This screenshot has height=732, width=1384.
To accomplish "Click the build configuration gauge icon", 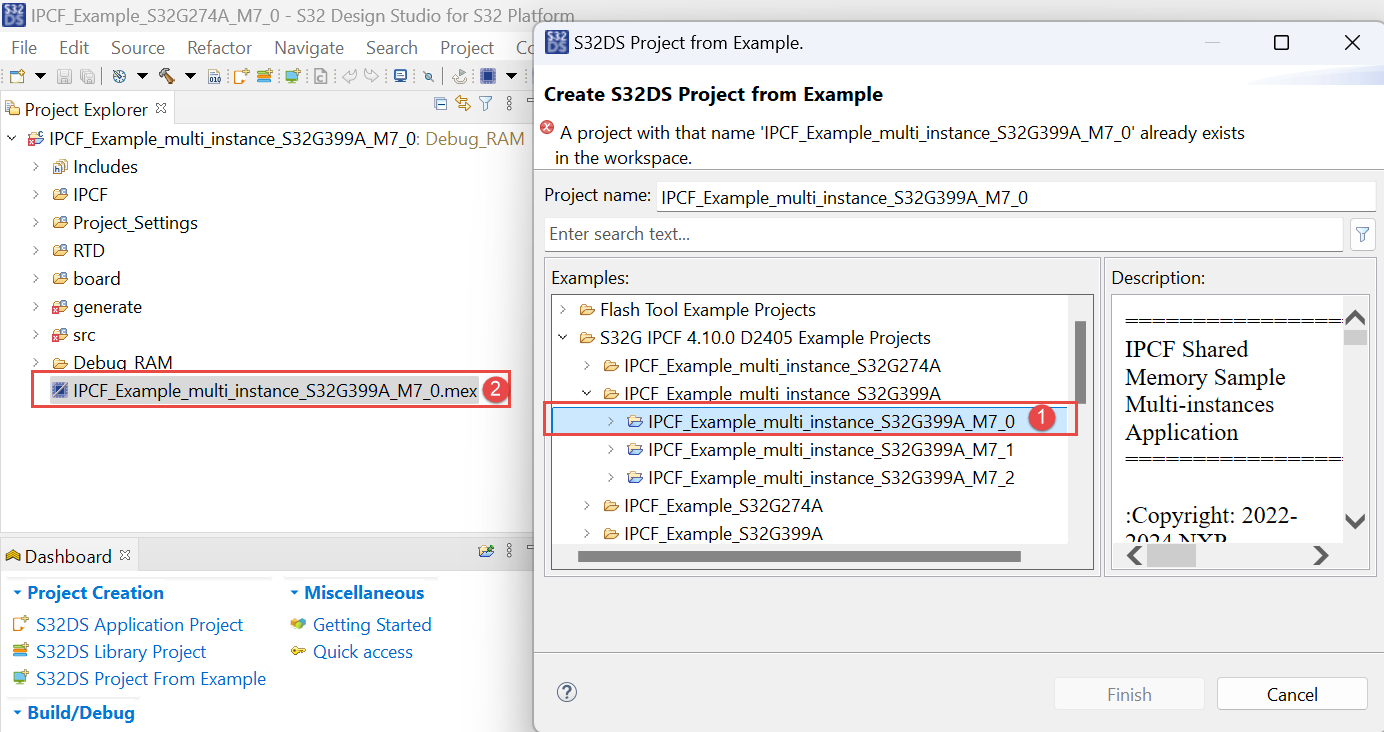I will [x=119, y=76].
